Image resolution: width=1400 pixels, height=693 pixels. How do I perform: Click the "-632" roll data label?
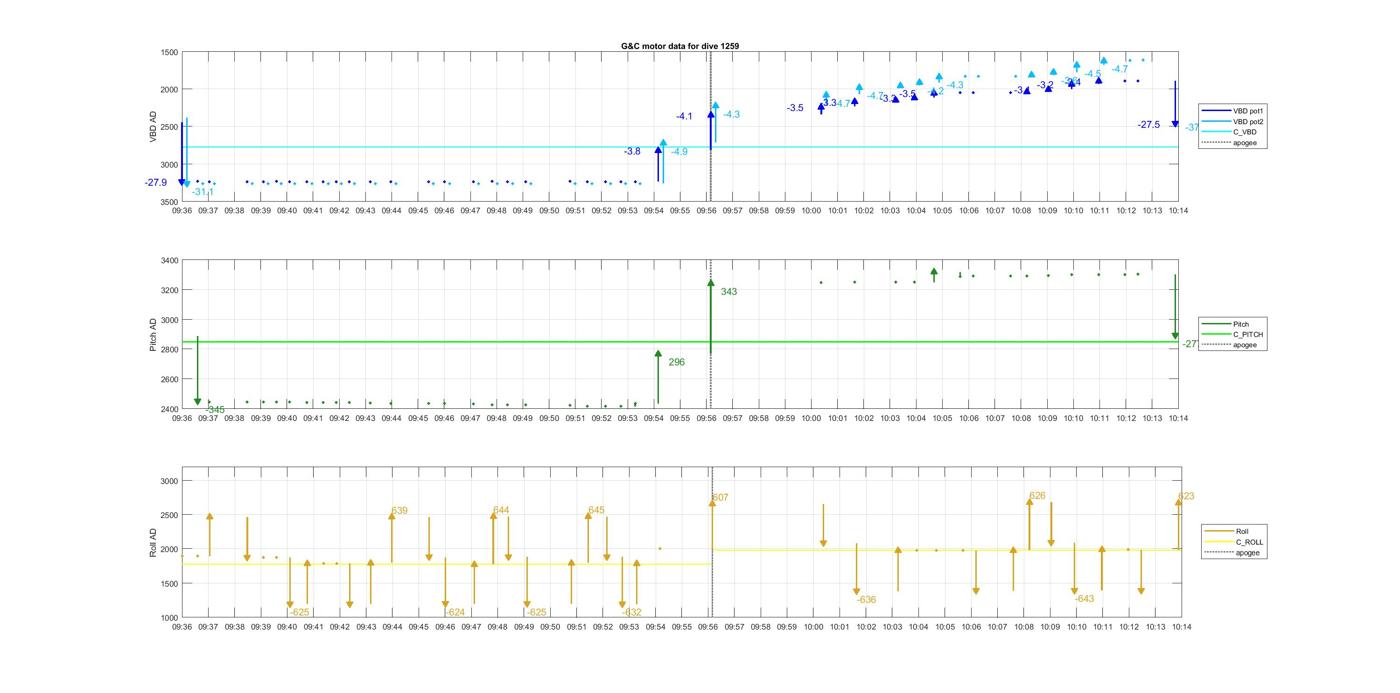click(x=631, y=613)
